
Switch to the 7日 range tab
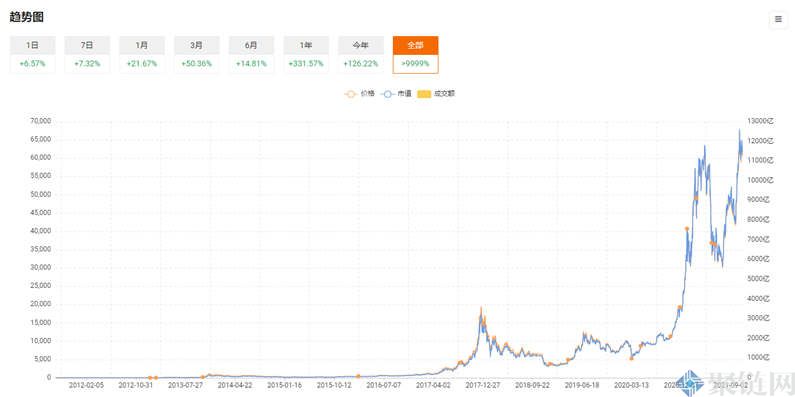(x=87, y=55)
